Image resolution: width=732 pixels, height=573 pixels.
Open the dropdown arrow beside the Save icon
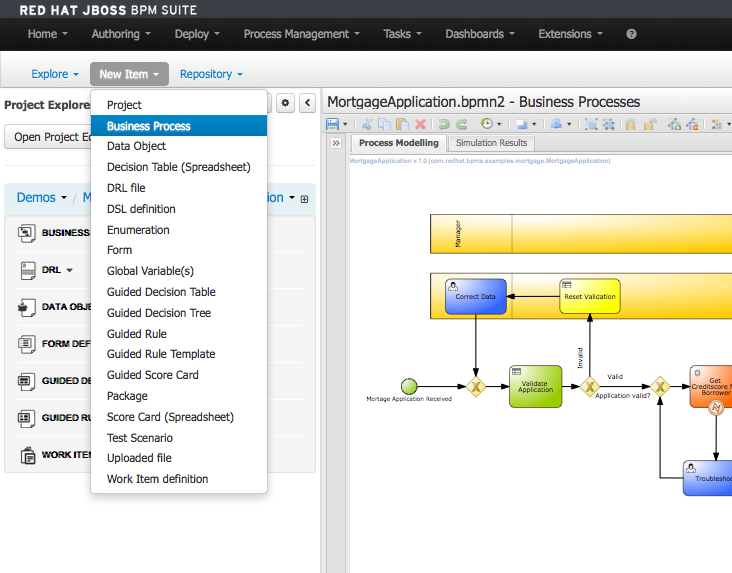point(345,124)
